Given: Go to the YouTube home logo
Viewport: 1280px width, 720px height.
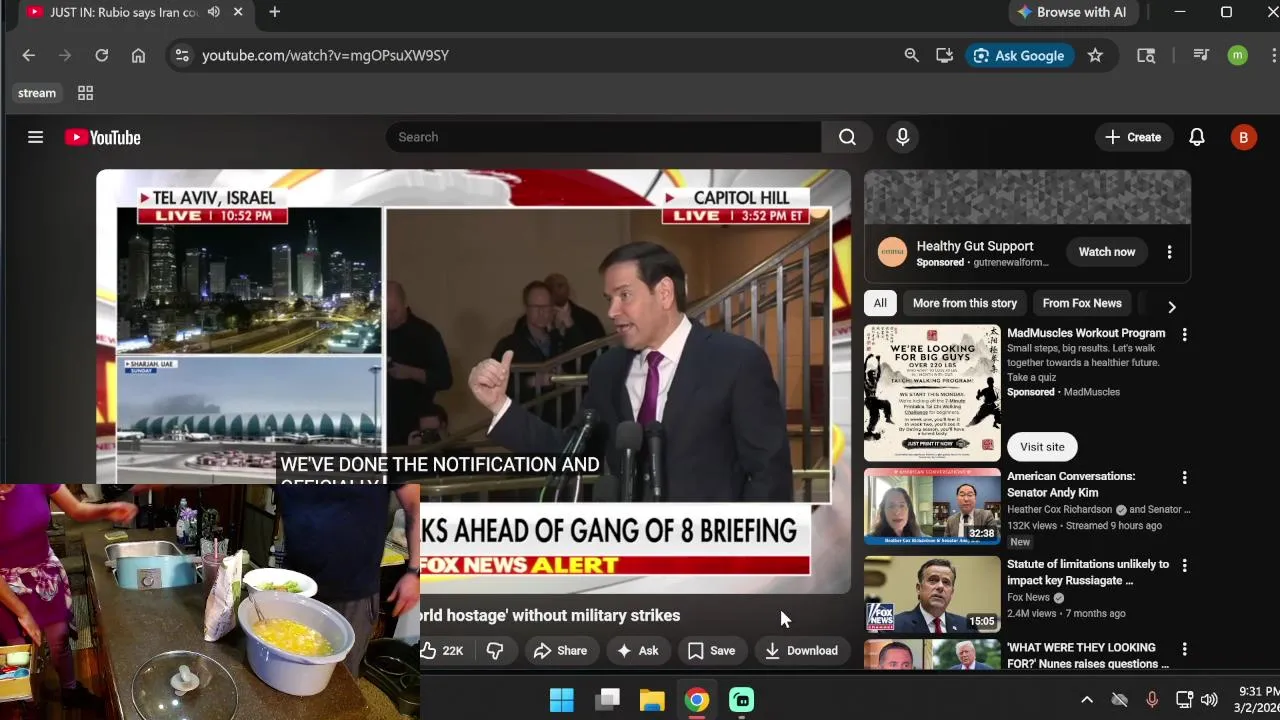Looking at the screenshot, I should click(x=103, y=137).
